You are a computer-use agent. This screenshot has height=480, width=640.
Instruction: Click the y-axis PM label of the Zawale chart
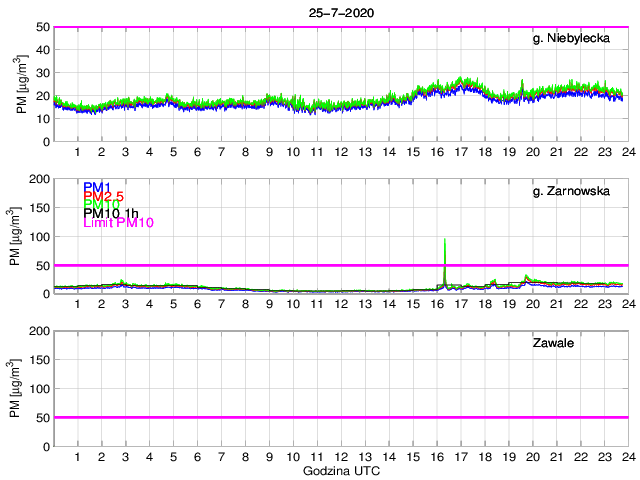[x=22, y=388]
